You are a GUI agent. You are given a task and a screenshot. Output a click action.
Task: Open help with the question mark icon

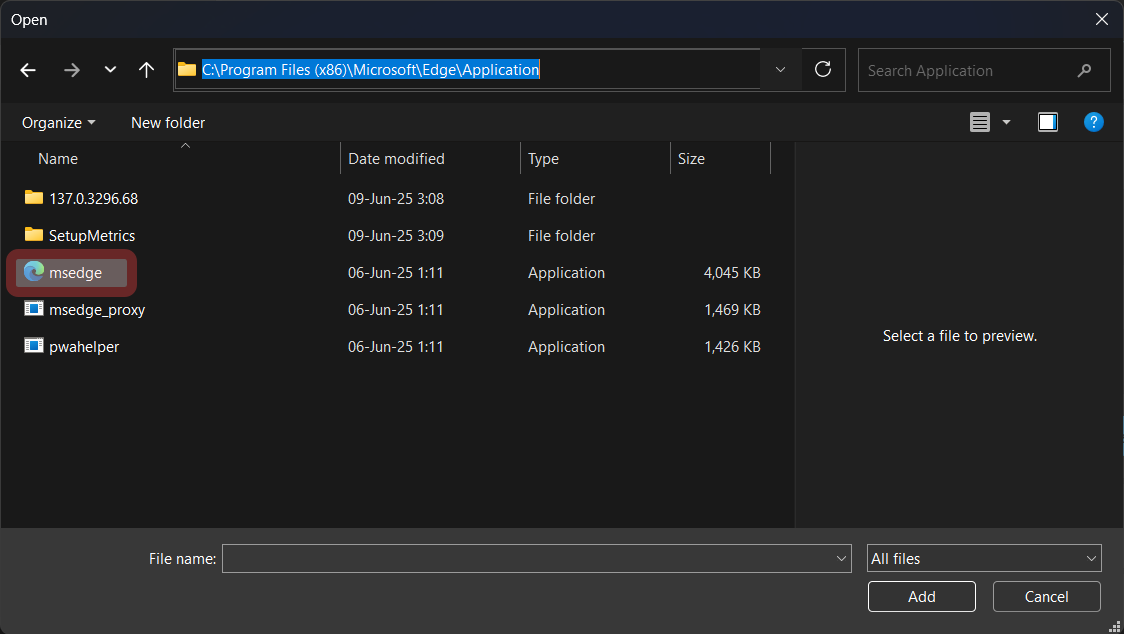(1093, 123)
